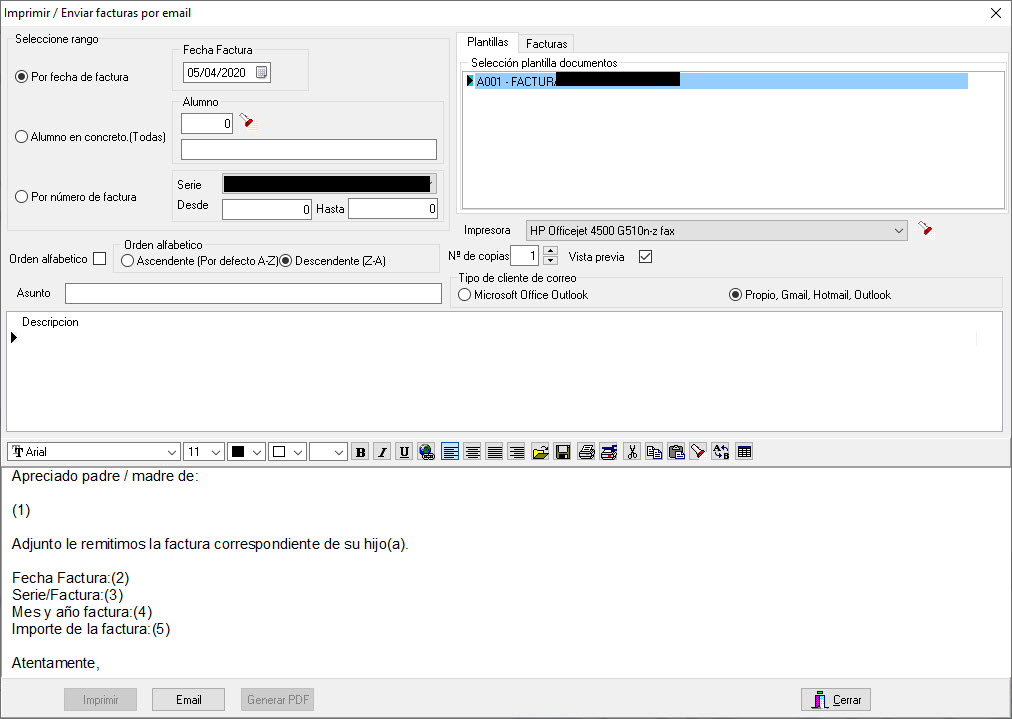Open the white background color picker
This screenshot has width=1012, height=719.
(287, 452)
